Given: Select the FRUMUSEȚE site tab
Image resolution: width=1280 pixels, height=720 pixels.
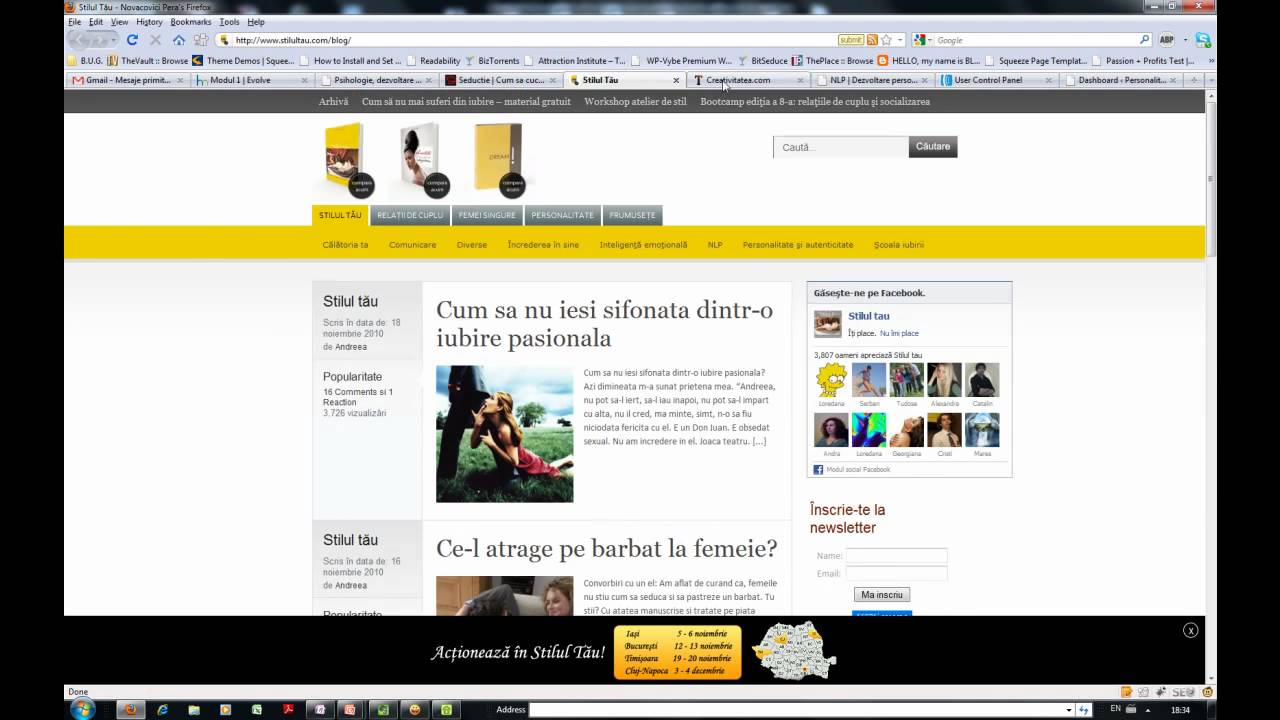Looking at the screenshot, I should click(632, 215).
